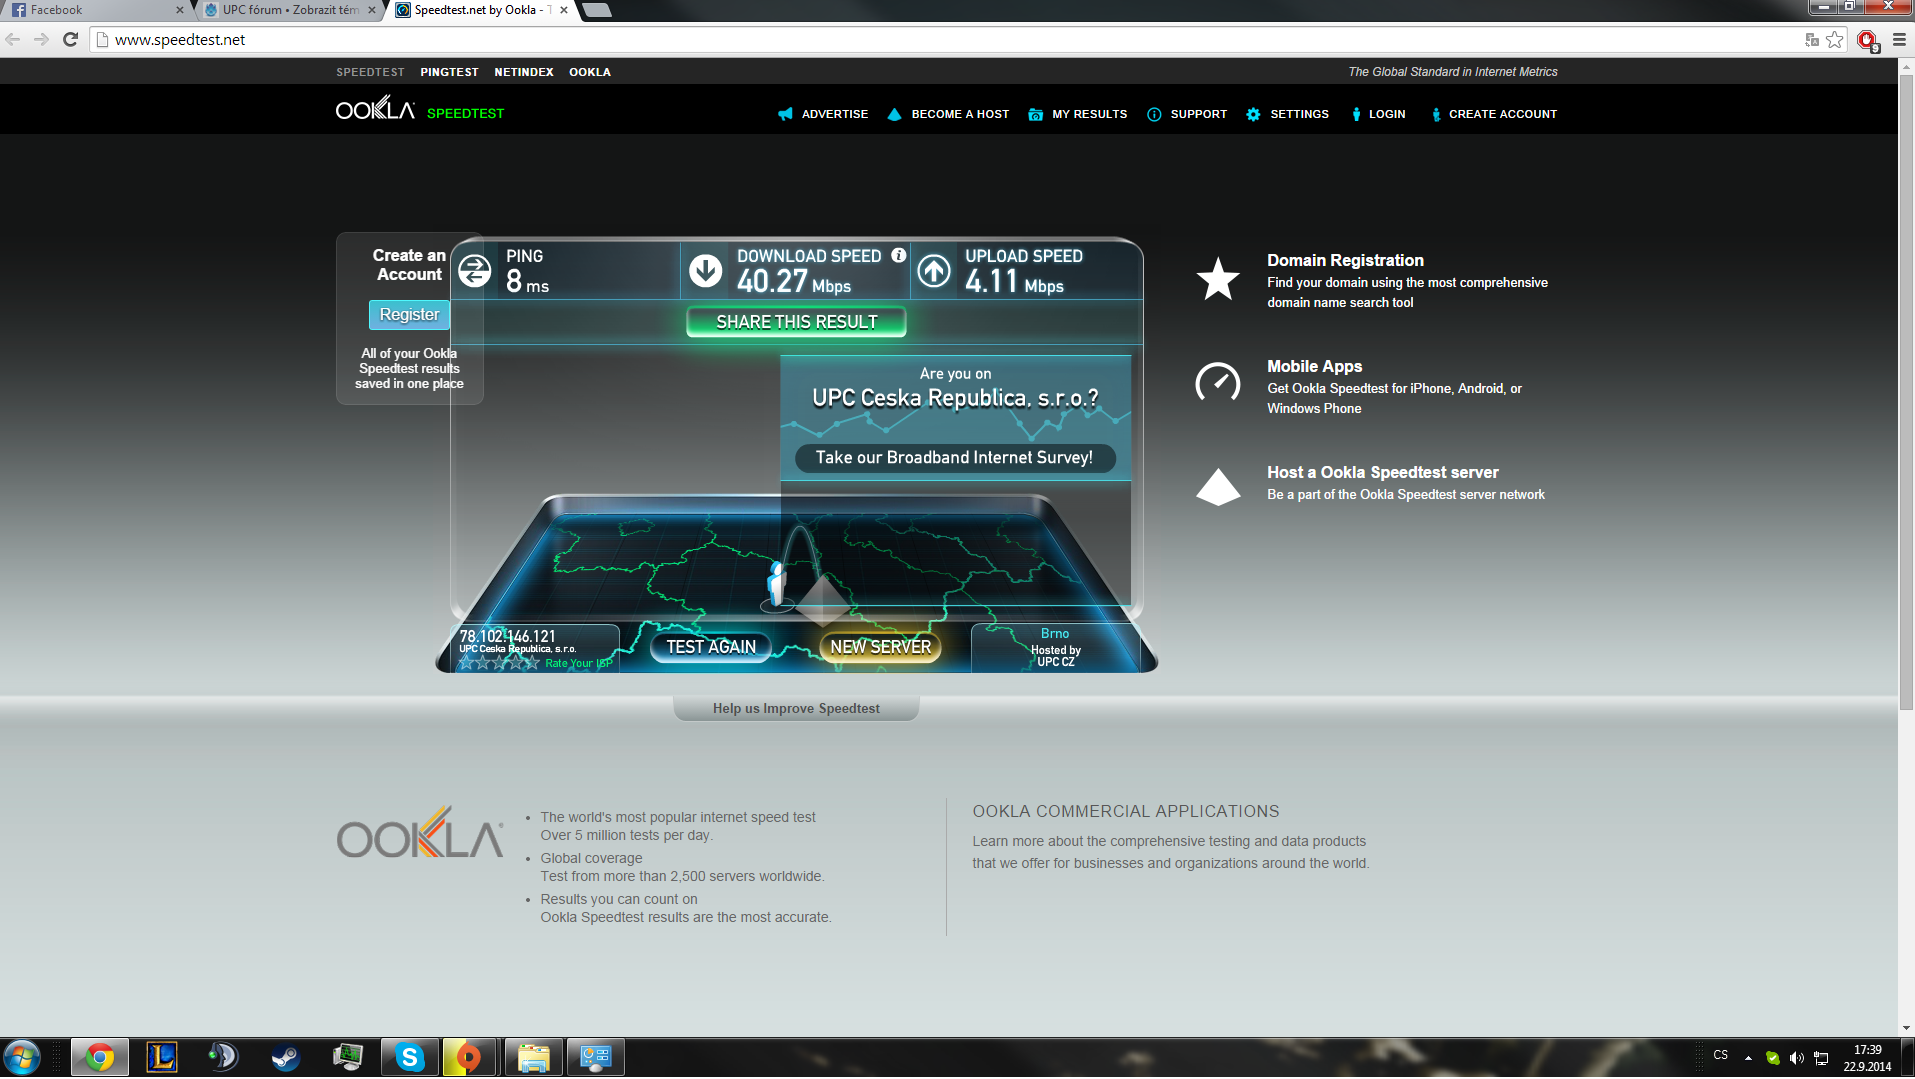The width and height of the screenshot is (1915, 1079).
Task: Open TeamSpeak from the taskbar
Action: (224, 1057)
